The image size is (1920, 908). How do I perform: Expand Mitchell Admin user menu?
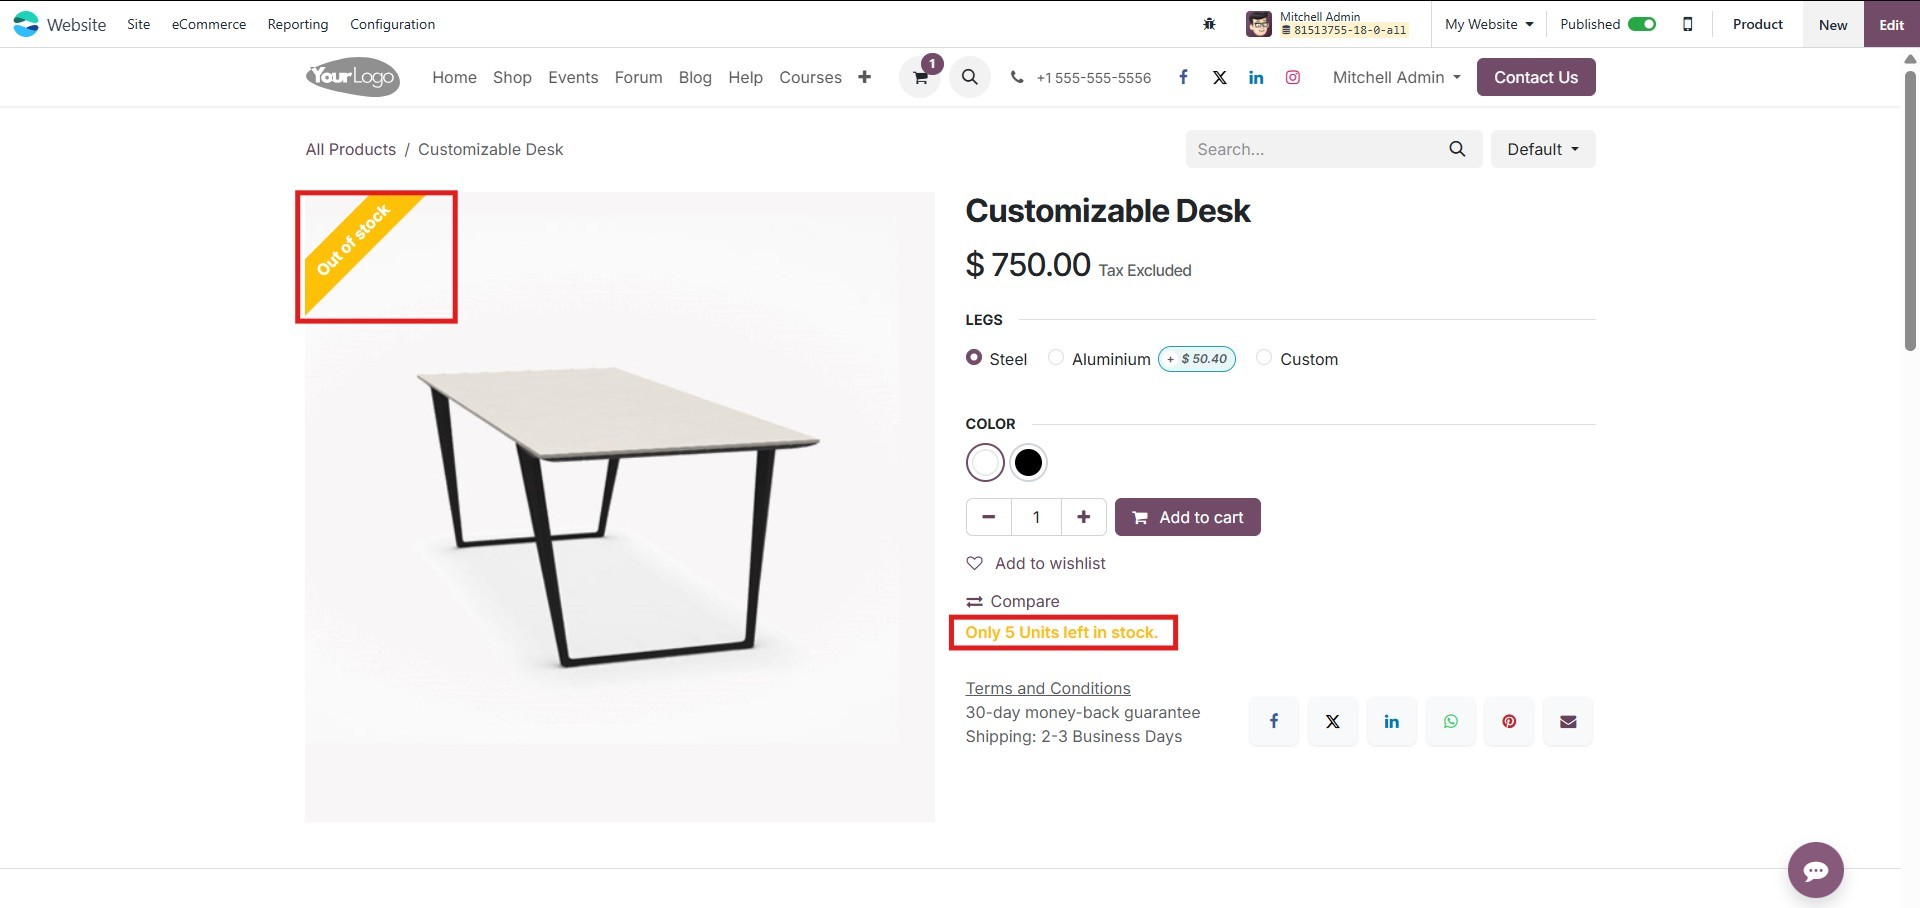[1396, 77]
